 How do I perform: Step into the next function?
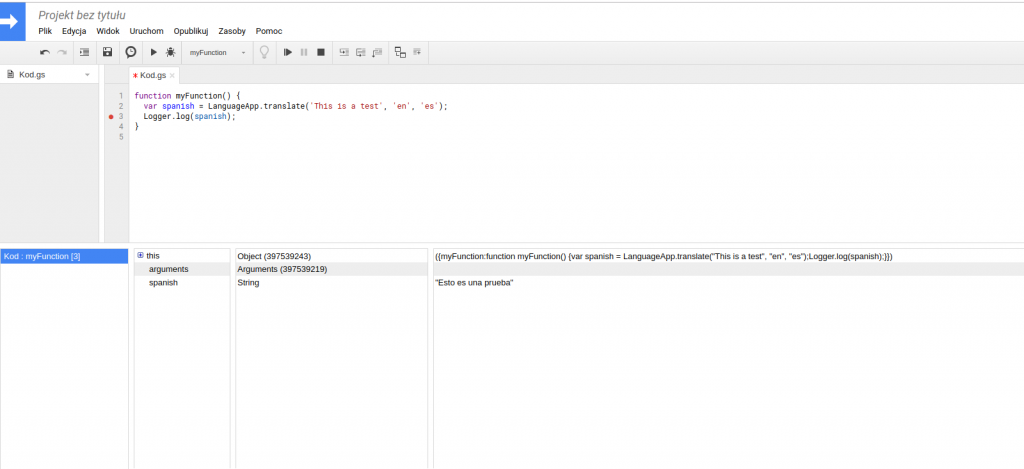click(344, 52)
